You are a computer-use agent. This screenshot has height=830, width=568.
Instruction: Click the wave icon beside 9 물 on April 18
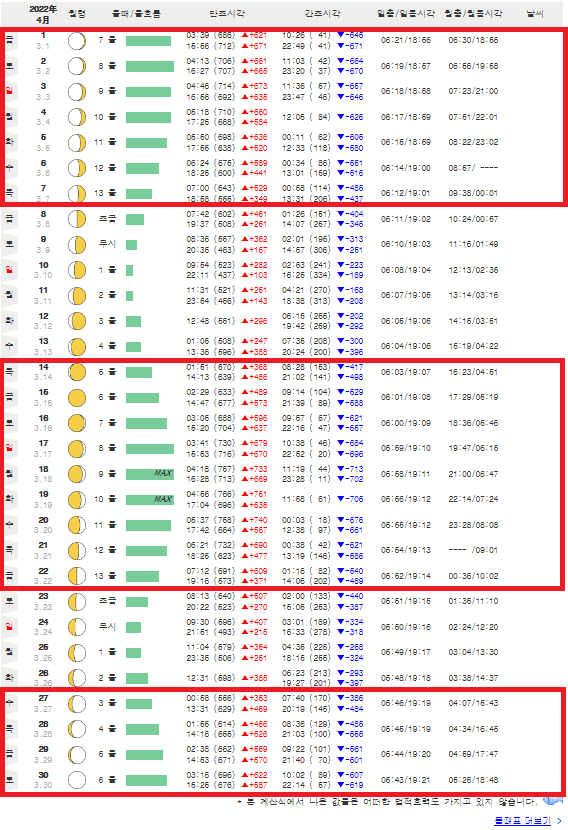click(112, 474)
